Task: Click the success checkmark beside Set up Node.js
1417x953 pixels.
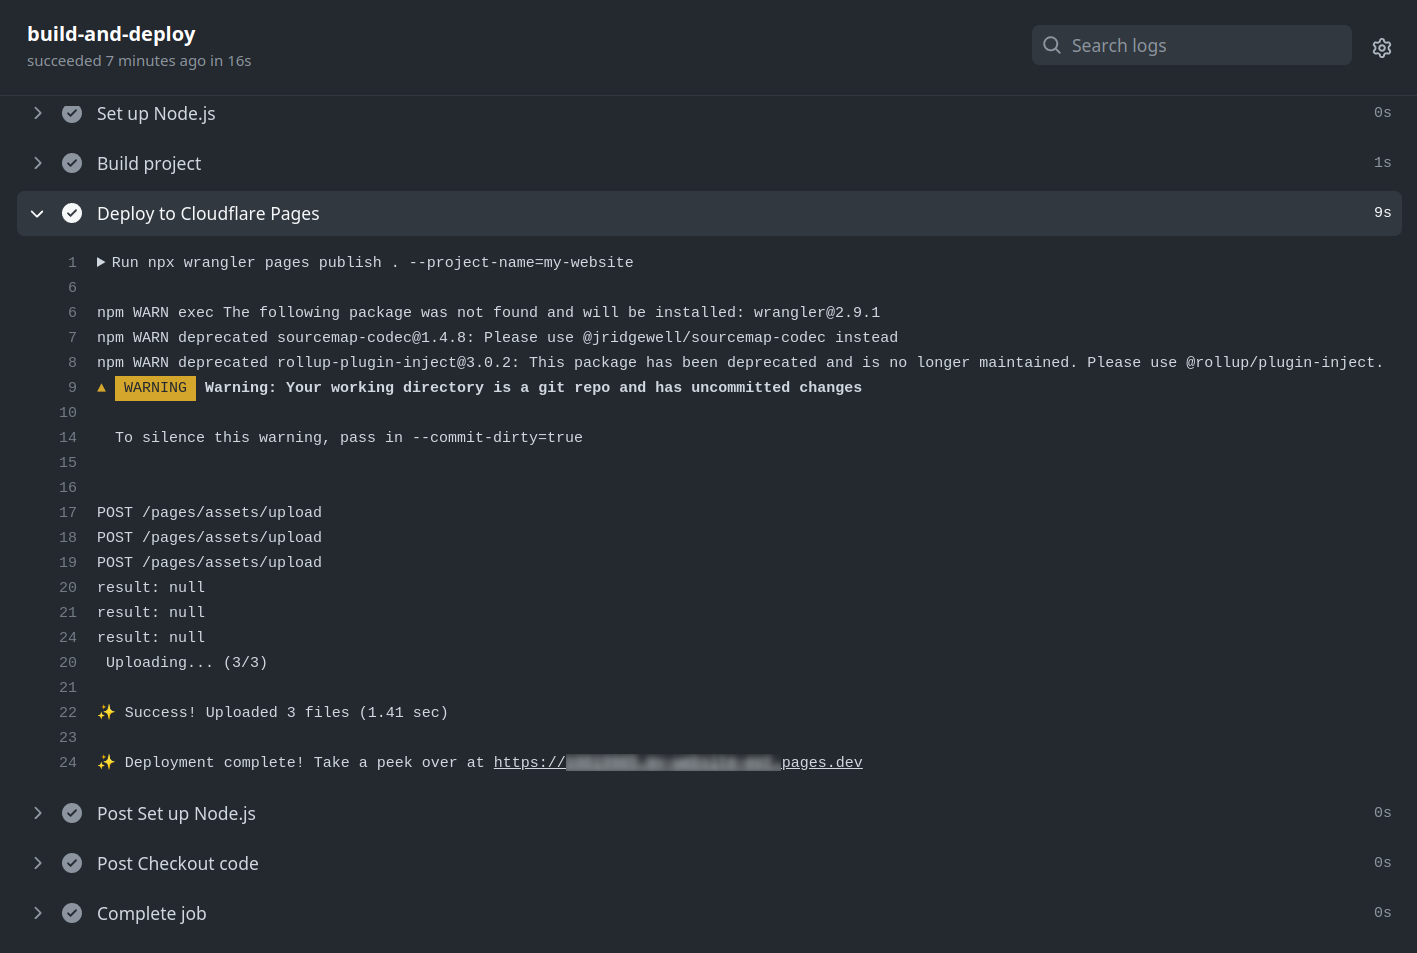Action: [x=71, y=113]
